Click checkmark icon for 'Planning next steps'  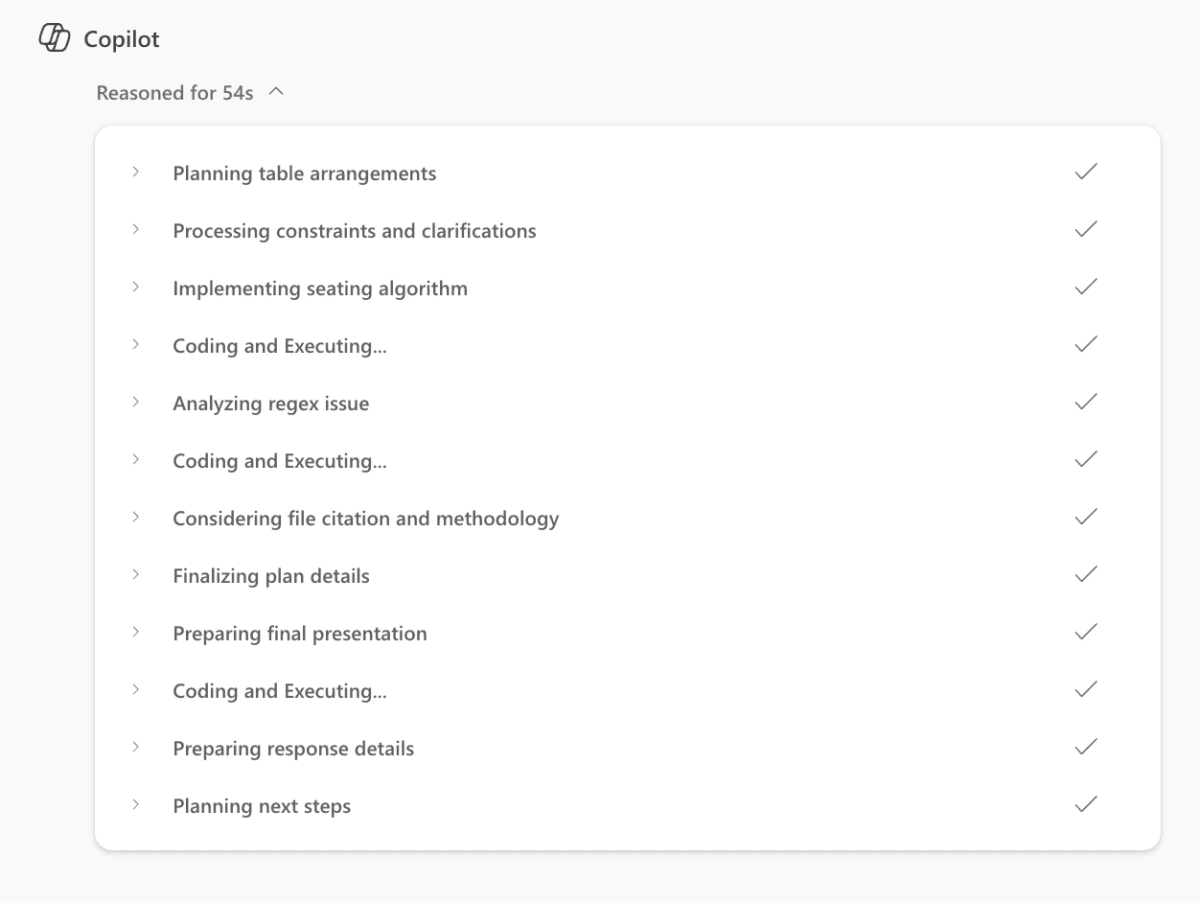click(1085, 805)
